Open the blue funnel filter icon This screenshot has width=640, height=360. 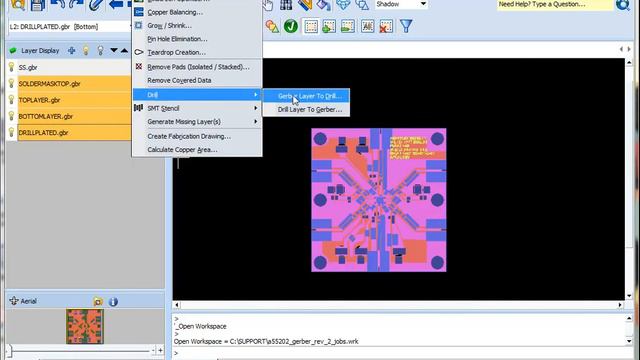pyautogui.click(x=406, y=26)
